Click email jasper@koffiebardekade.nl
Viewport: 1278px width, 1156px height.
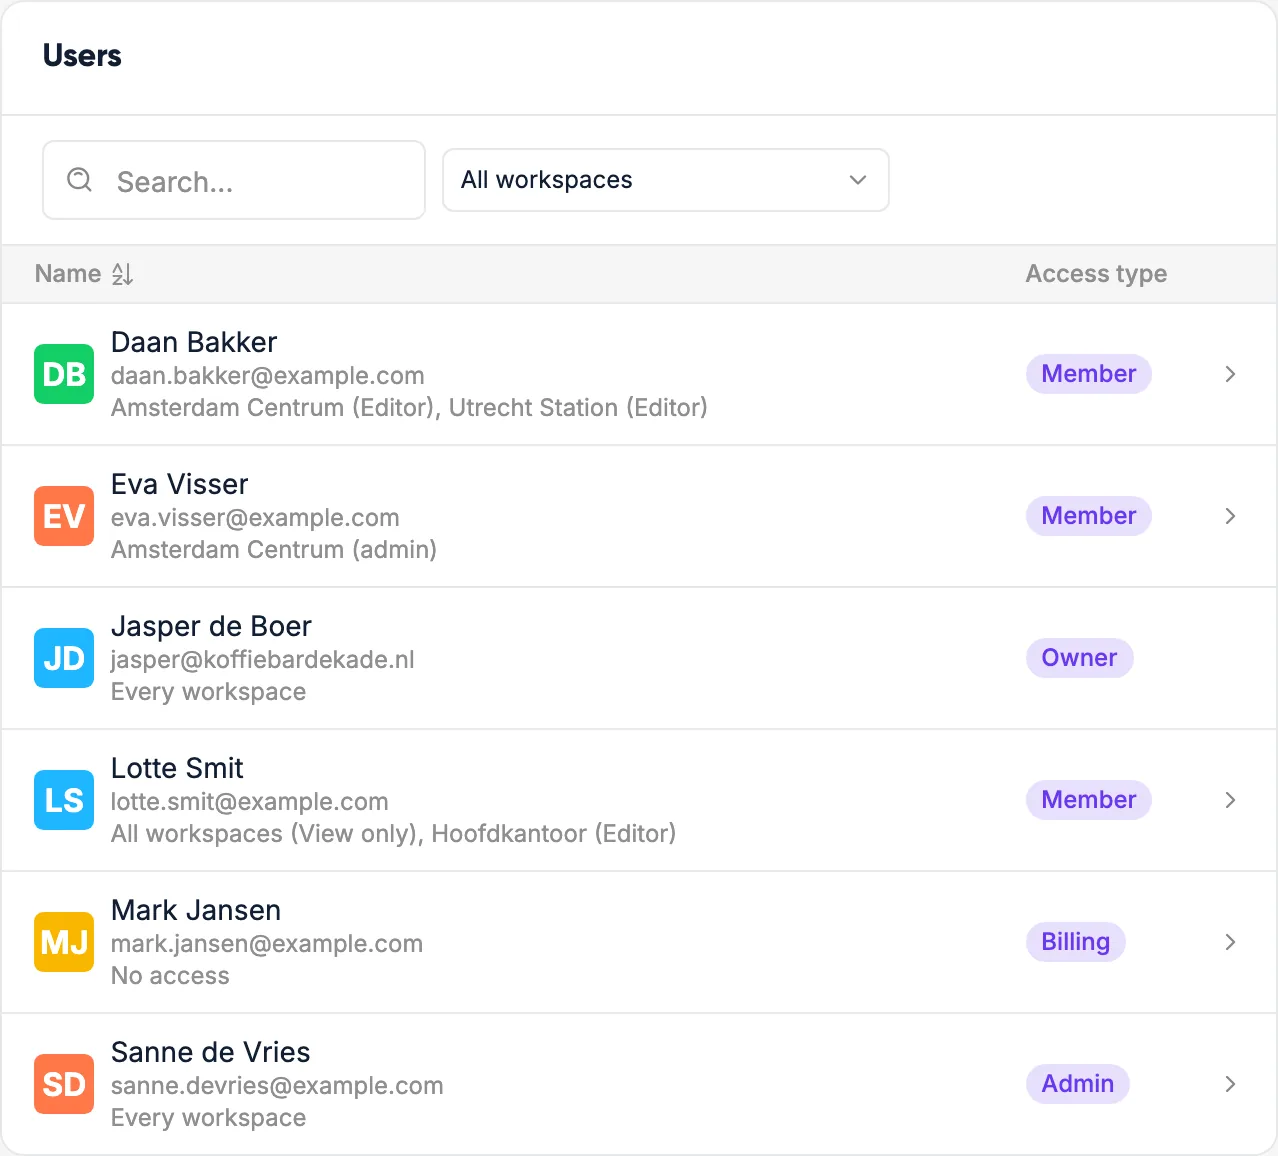pos(263,660)
